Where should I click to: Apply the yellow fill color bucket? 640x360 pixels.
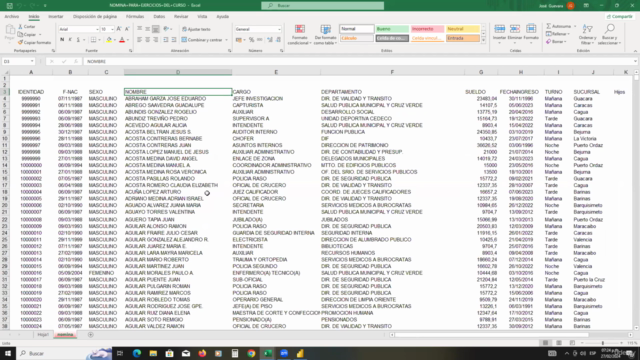109,40
